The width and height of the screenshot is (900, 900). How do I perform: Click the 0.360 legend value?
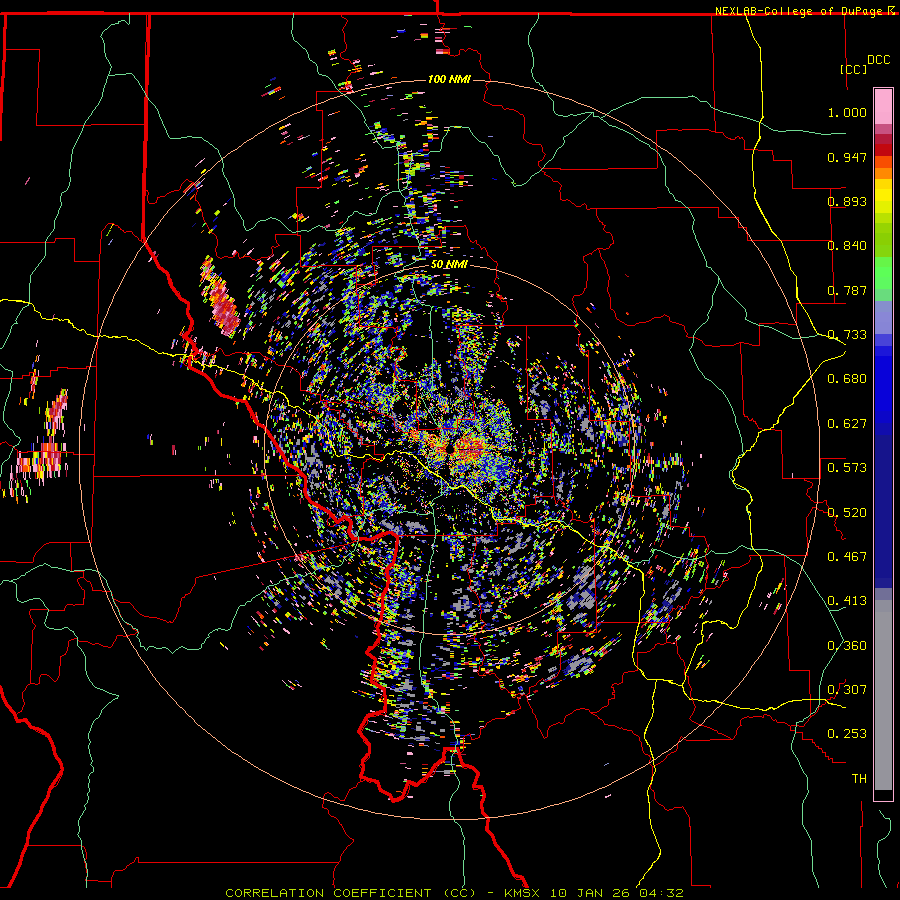pyautogui.click(x=847, y=646)
